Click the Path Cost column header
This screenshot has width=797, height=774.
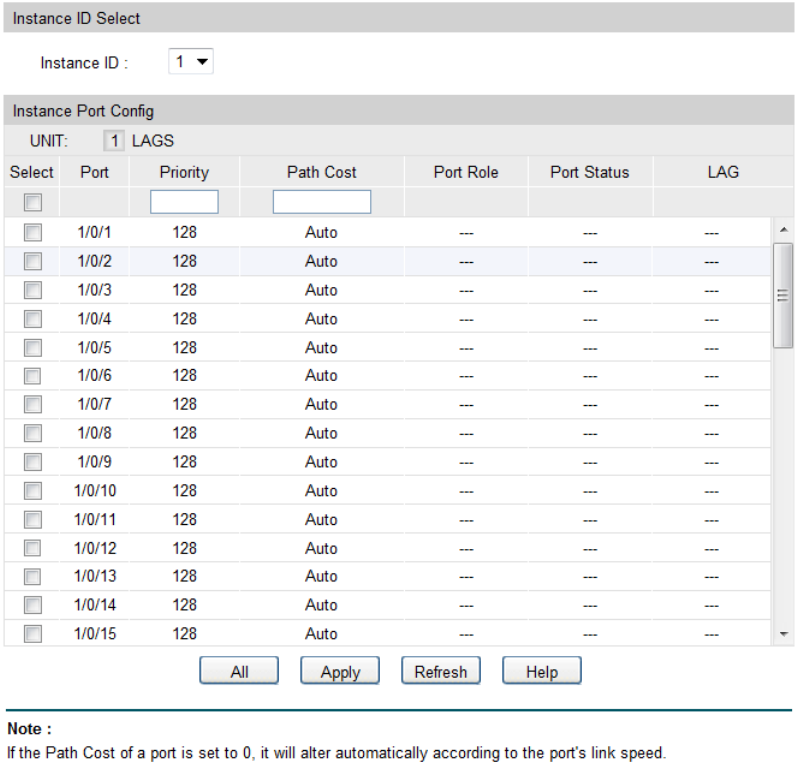(321, 172)
